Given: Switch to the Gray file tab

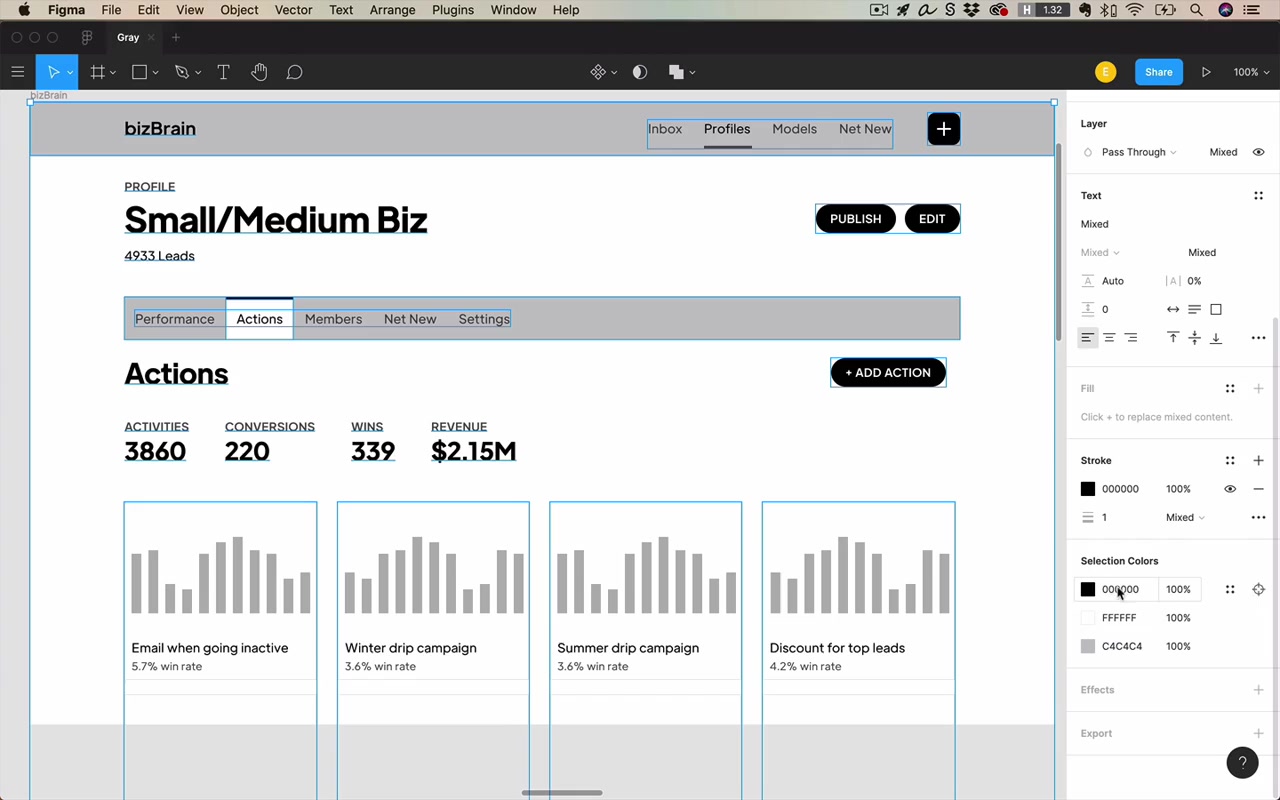Looking at the screenshot, I should [128, 38].
